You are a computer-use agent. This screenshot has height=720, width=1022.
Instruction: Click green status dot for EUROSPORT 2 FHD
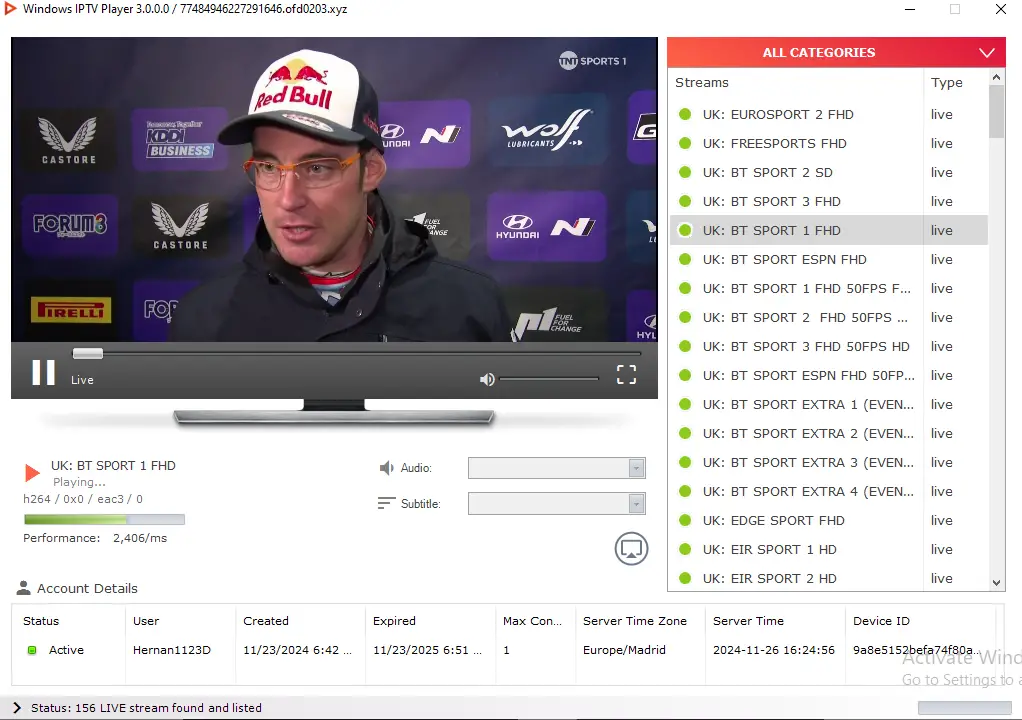point(685,114)
